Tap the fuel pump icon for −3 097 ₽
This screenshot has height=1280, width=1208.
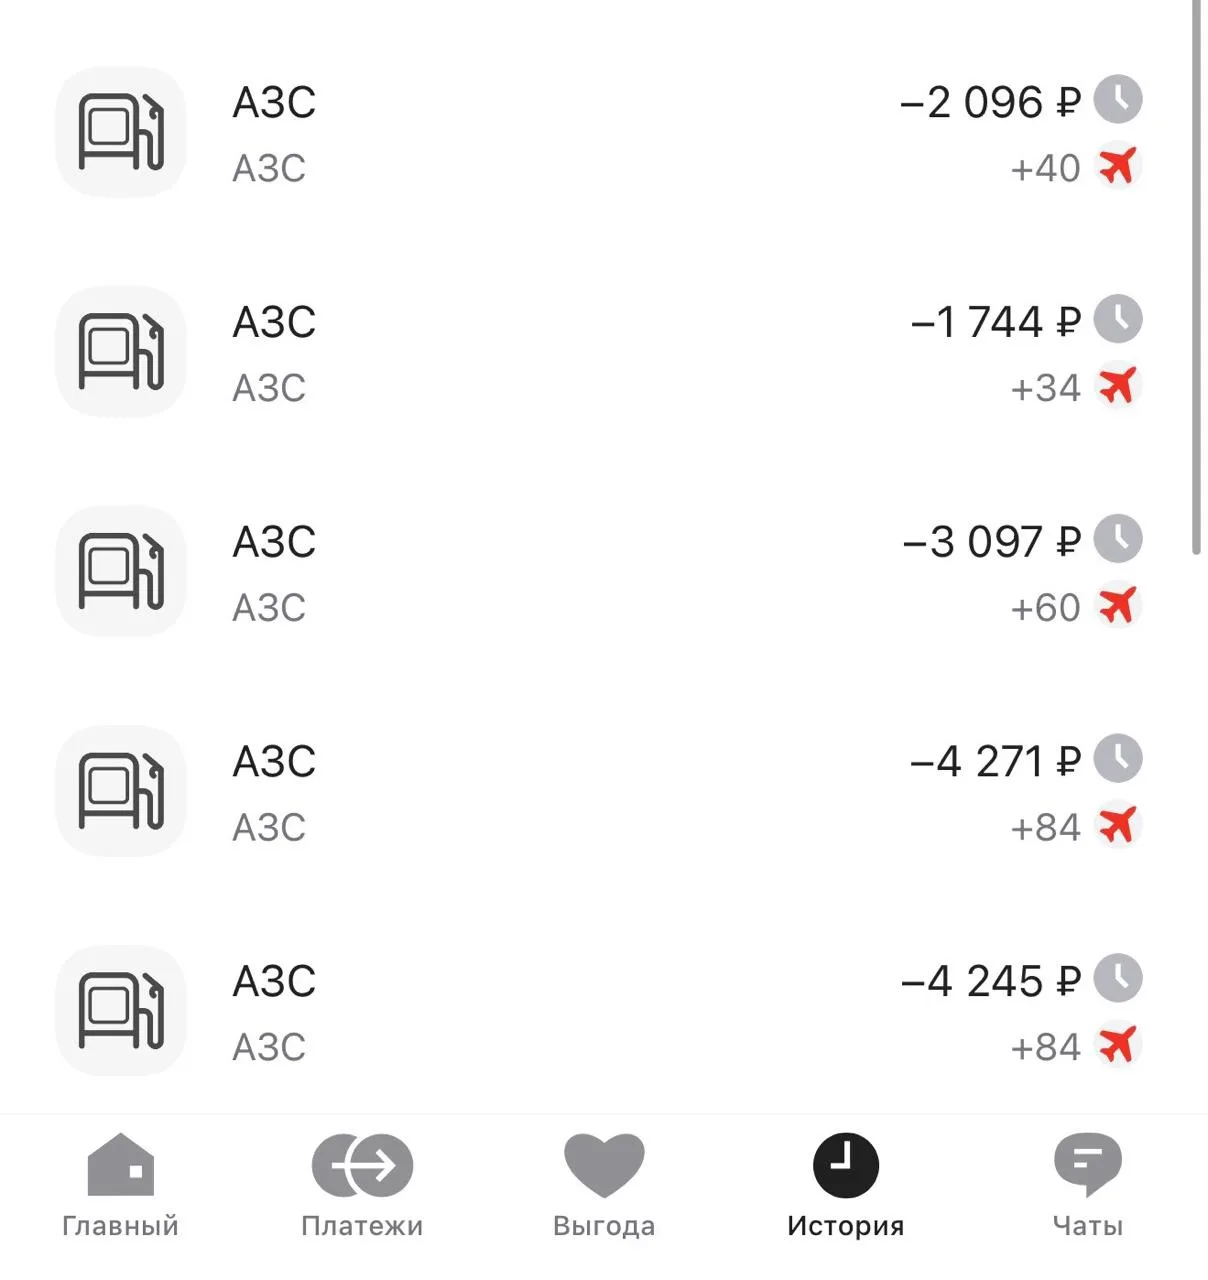pyautogui.click(x=121, y=571)
